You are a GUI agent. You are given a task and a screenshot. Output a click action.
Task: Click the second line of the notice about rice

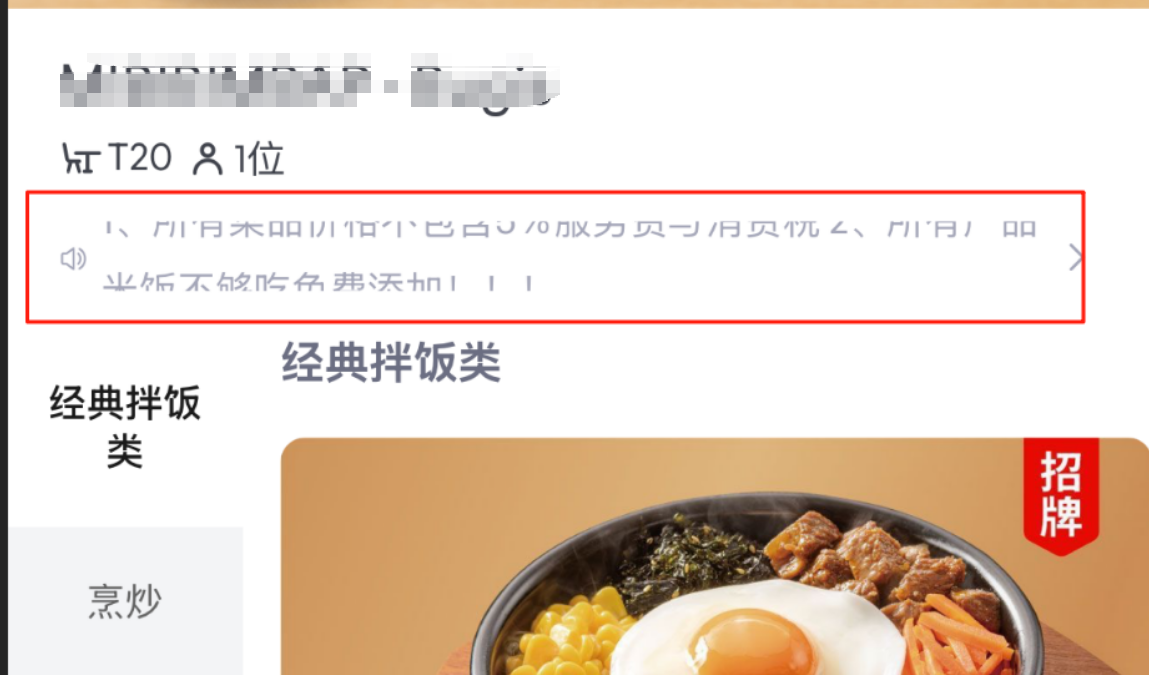click(x=319, y=282)
